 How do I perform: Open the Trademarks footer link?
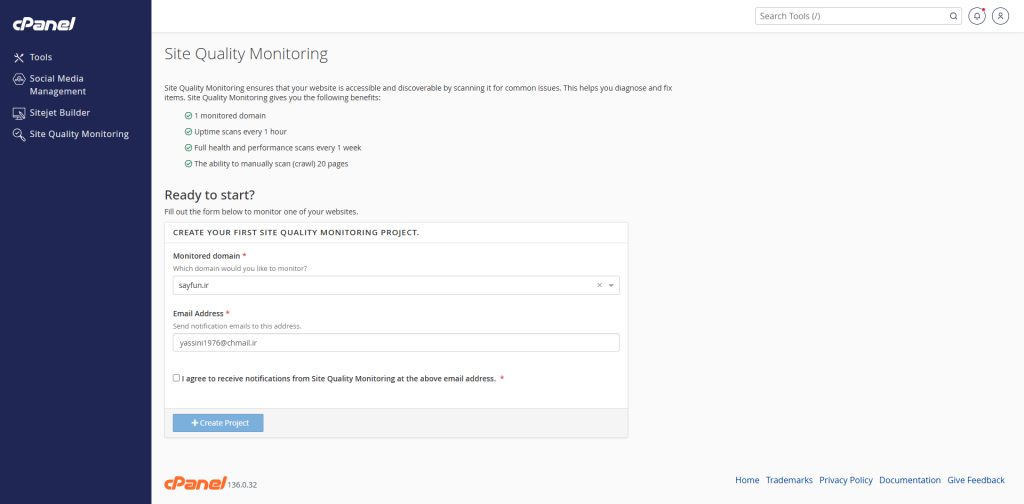tap(789, 480)
